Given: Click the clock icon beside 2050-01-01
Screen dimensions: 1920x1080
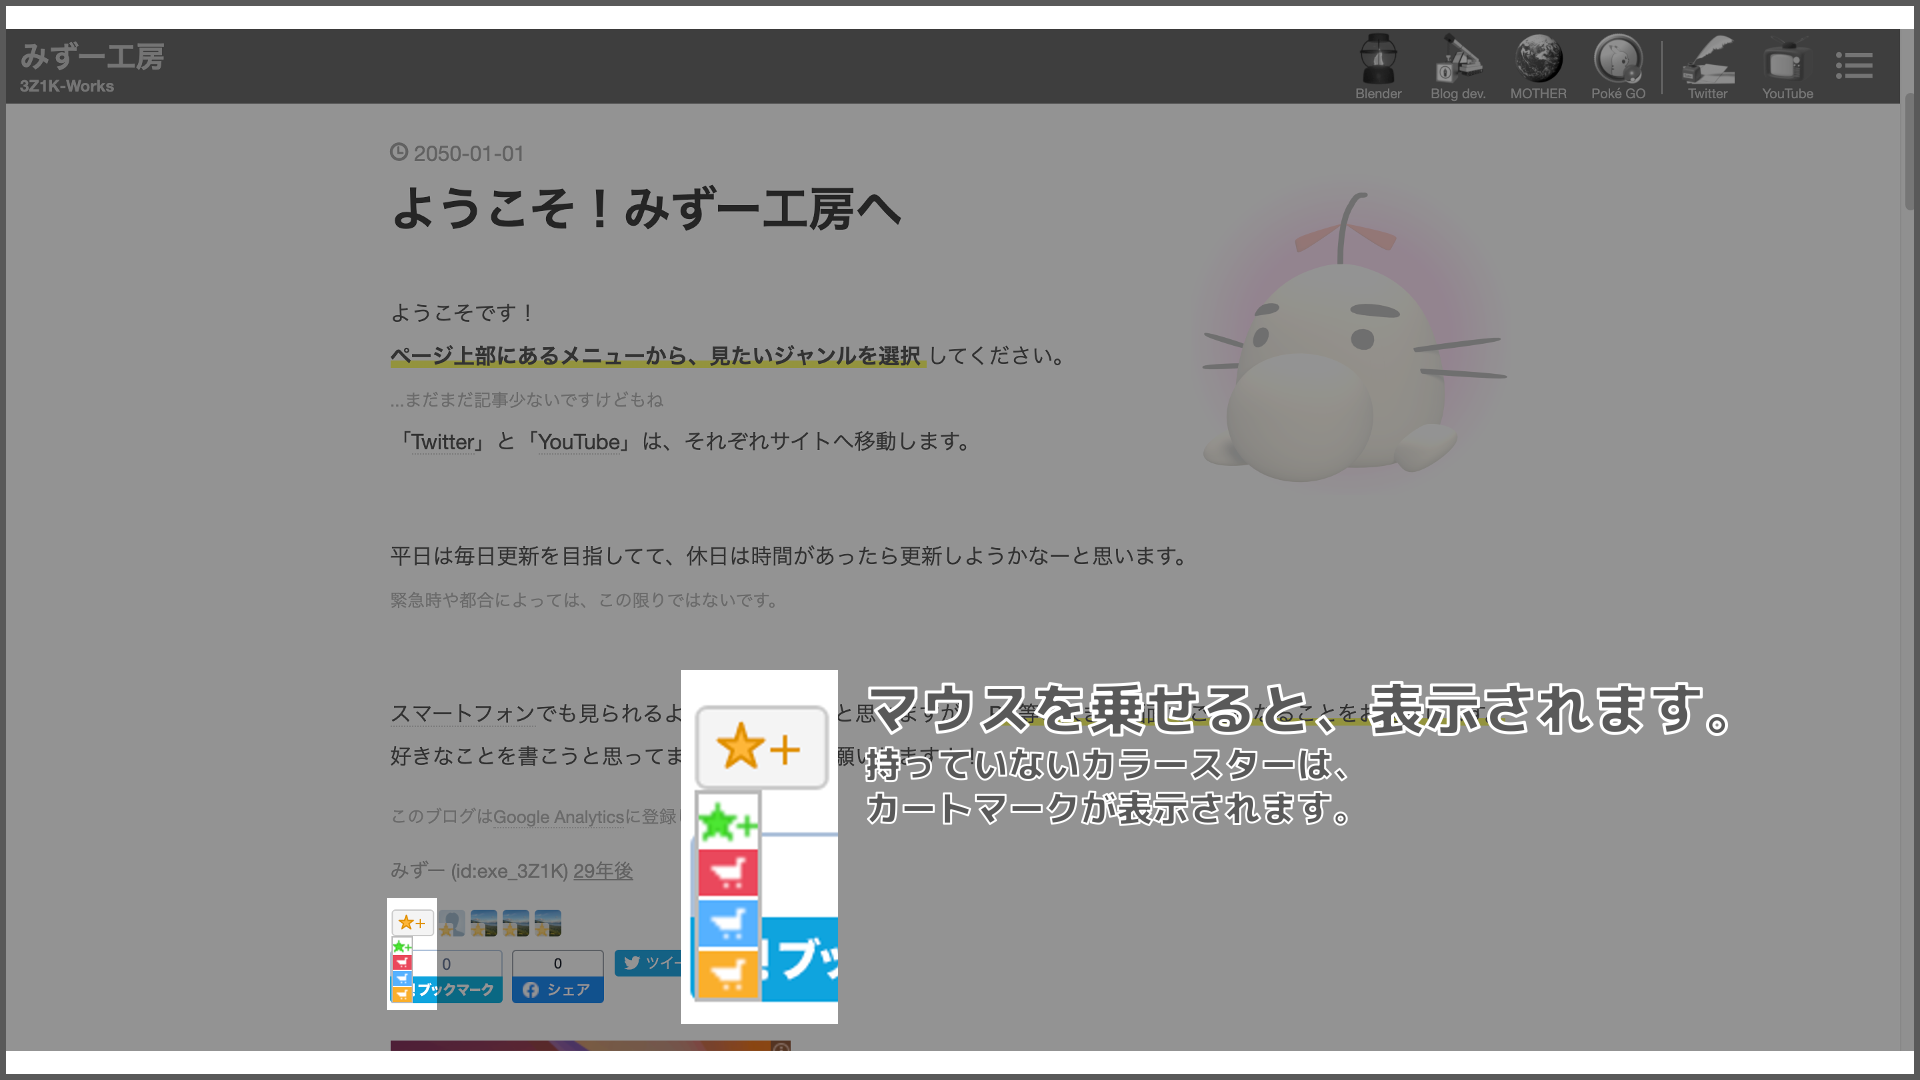Looking at the screenshot, I should [x=399, y=152].
